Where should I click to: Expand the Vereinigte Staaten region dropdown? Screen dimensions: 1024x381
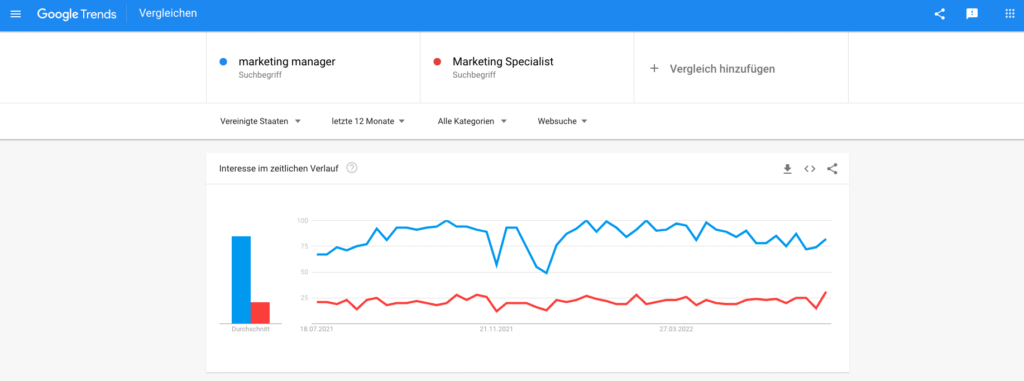click(x=260, y=121)
